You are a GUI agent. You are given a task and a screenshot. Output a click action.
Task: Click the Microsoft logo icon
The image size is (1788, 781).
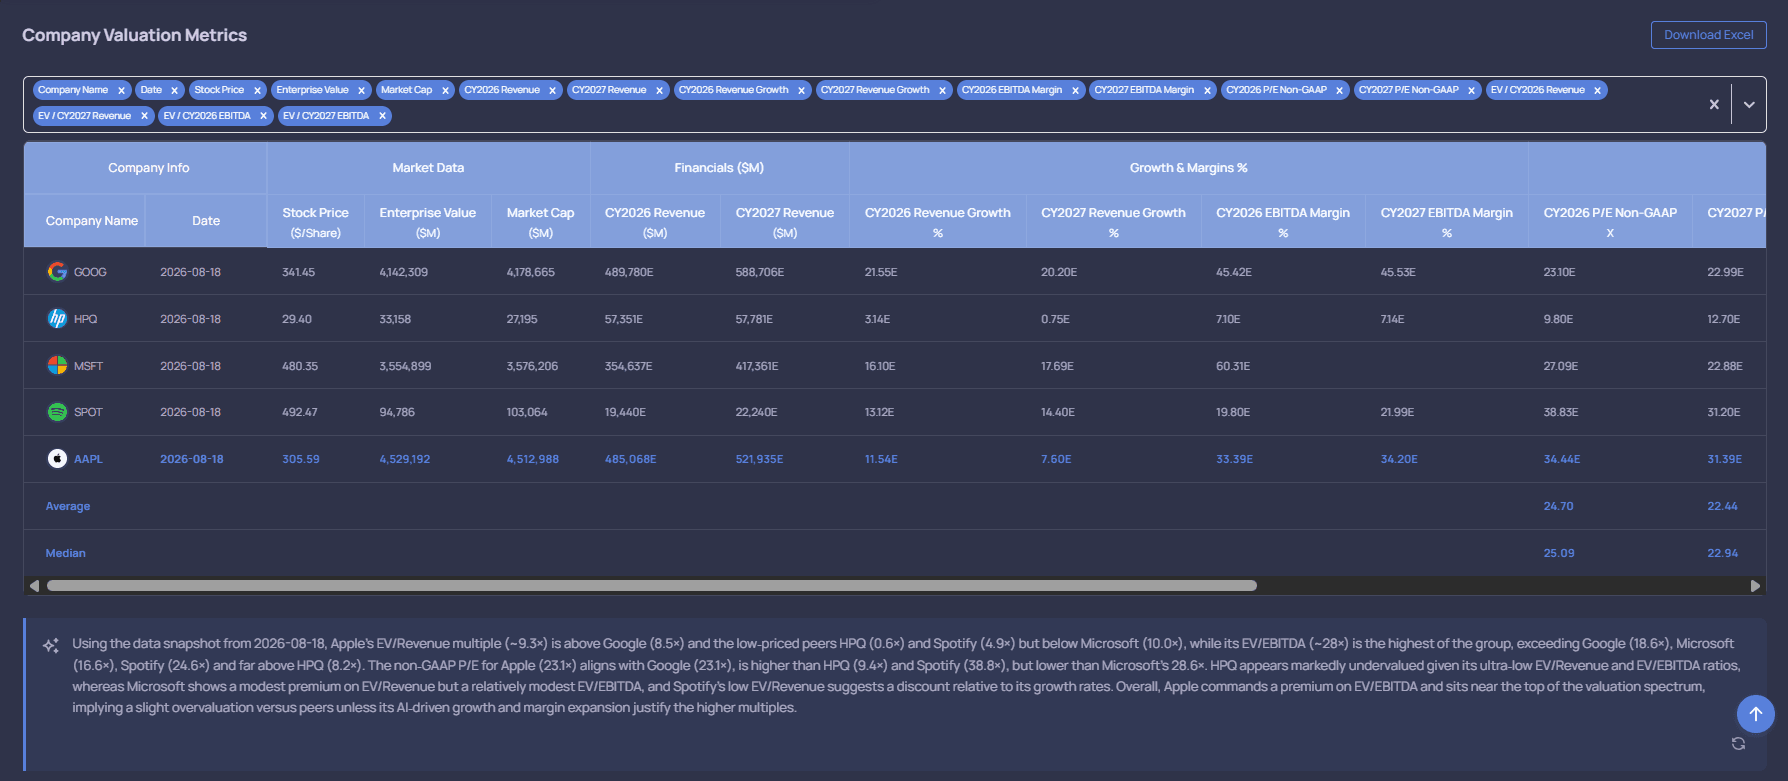point(58,365)
